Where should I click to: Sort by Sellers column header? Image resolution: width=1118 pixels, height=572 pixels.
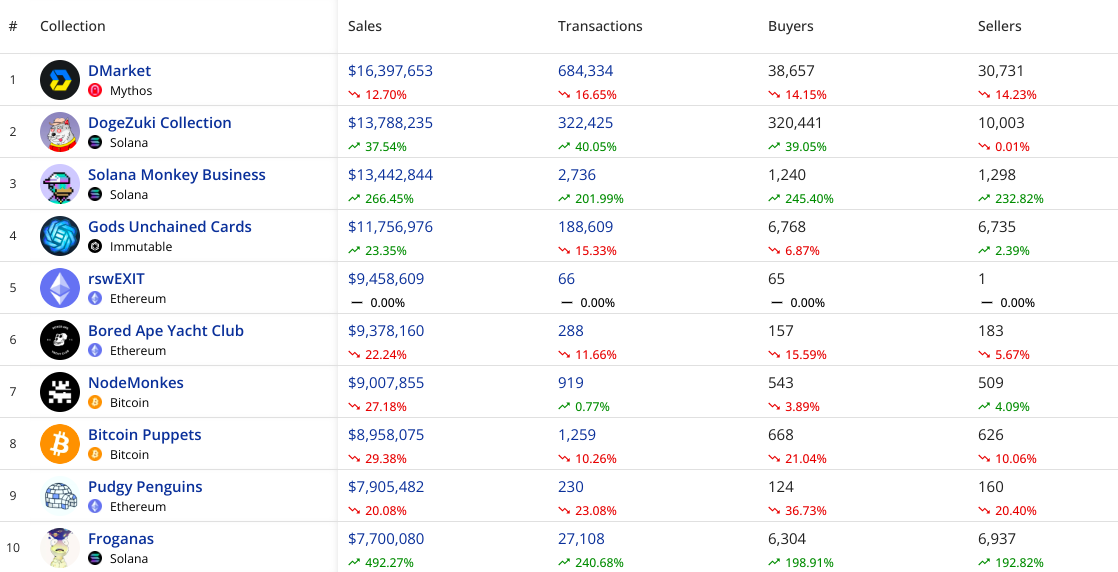tap(999, 26)
